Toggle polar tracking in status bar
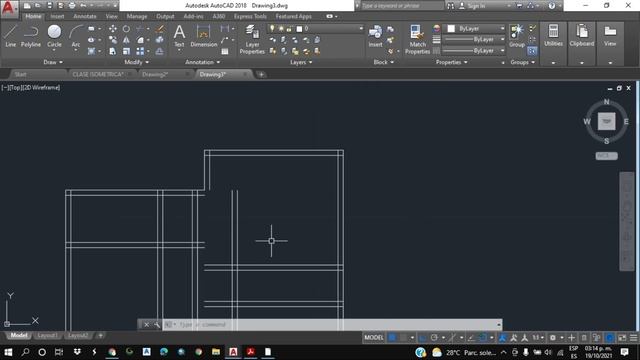This screenshot has width=640, height=360. click(x=434, y=338)
